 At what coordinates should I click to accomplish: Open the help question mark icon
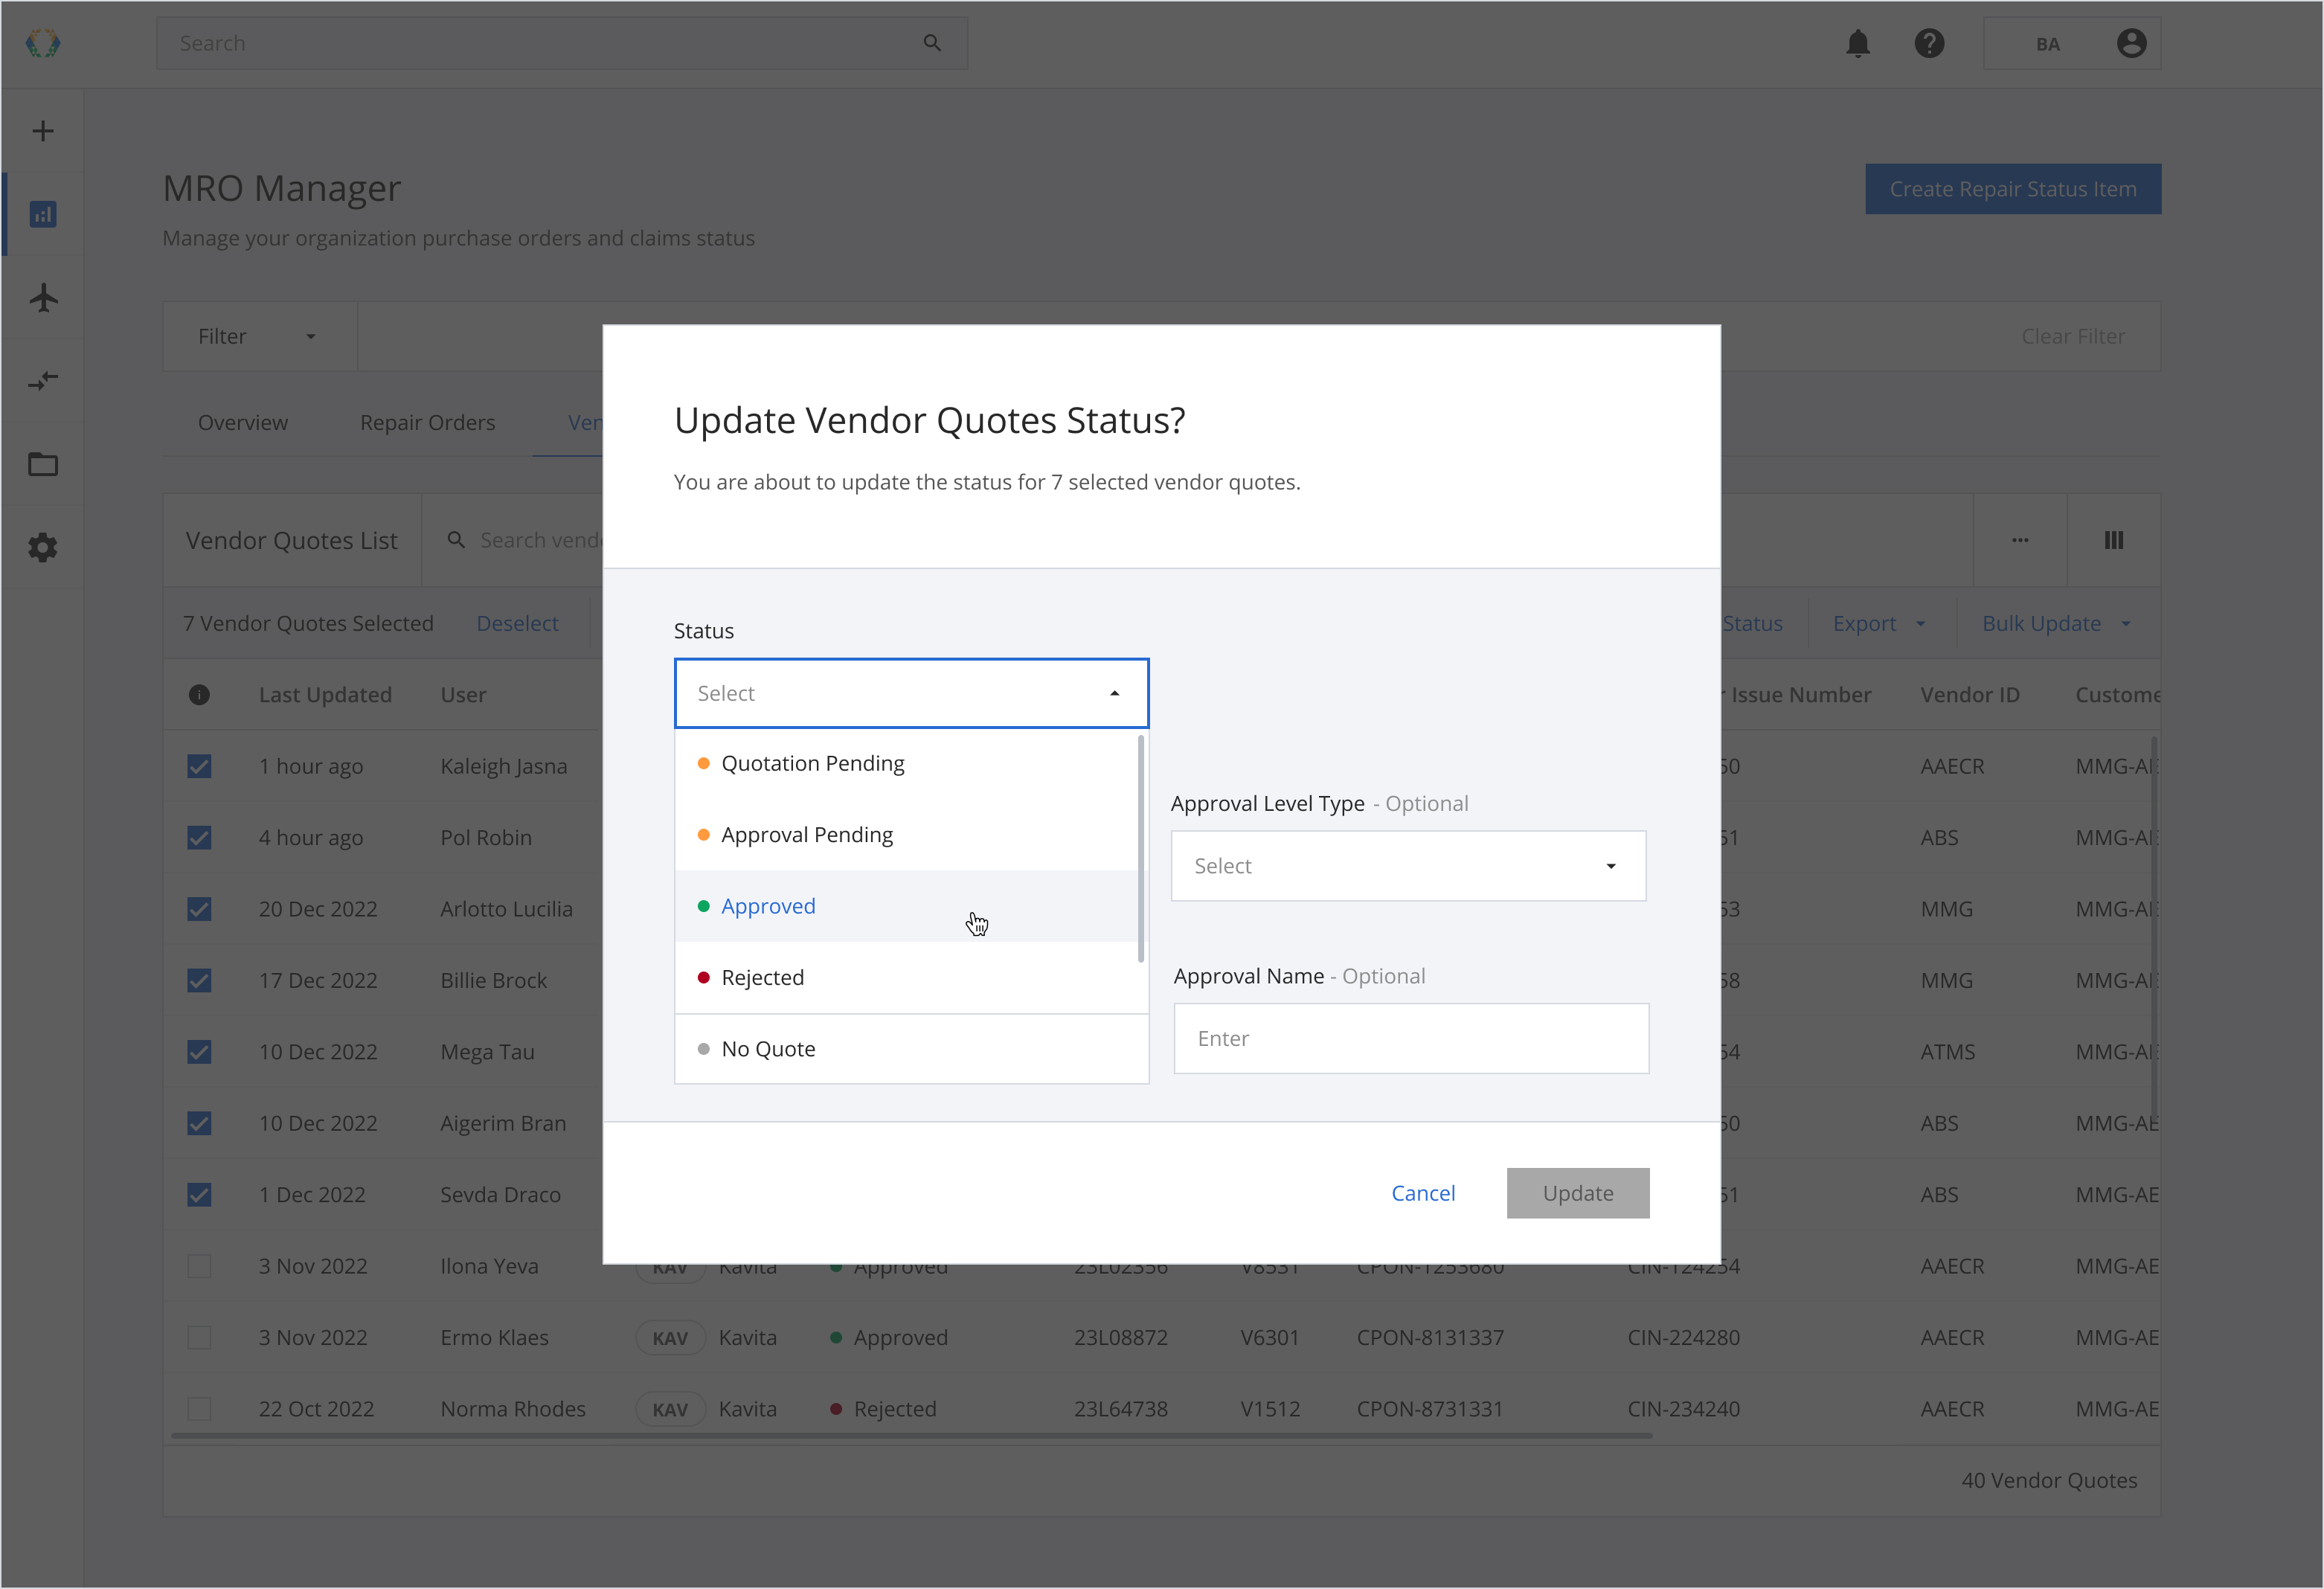pyautogui.click(x=1929, y=43)
